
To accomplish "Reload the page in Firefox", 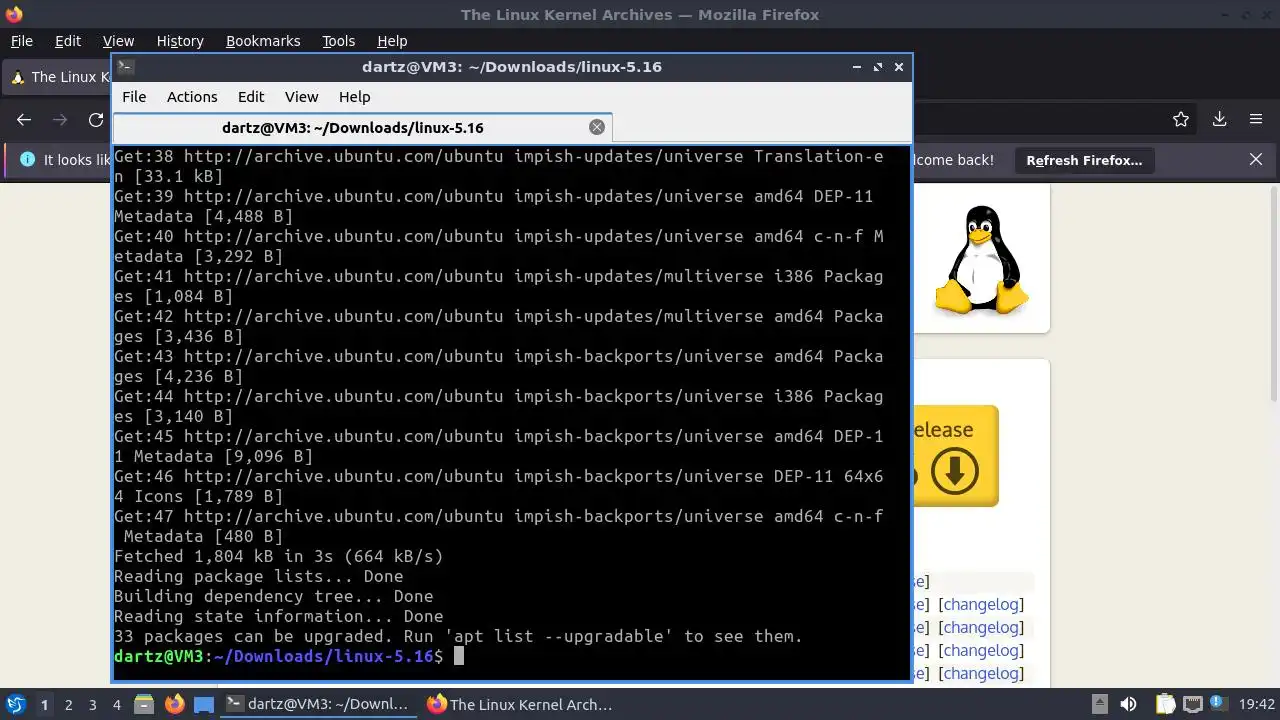I will pos(96,119).
